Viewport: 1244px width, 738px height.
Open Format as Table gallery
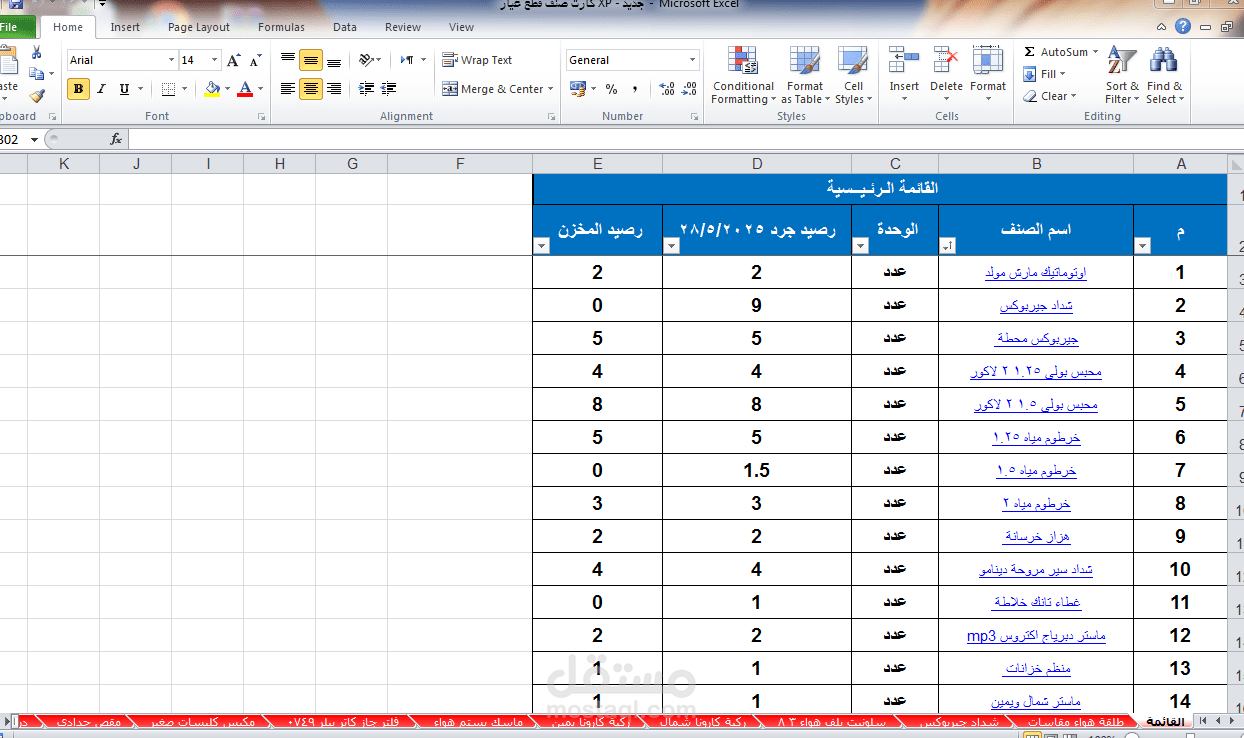804,75
